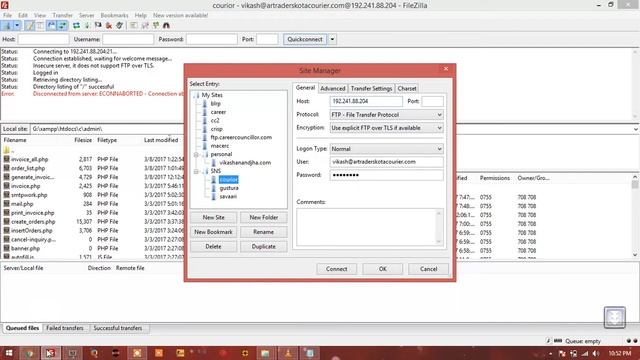Click the VLC cone icon on taskbar

pyautogui.click(x=288, y=353)
